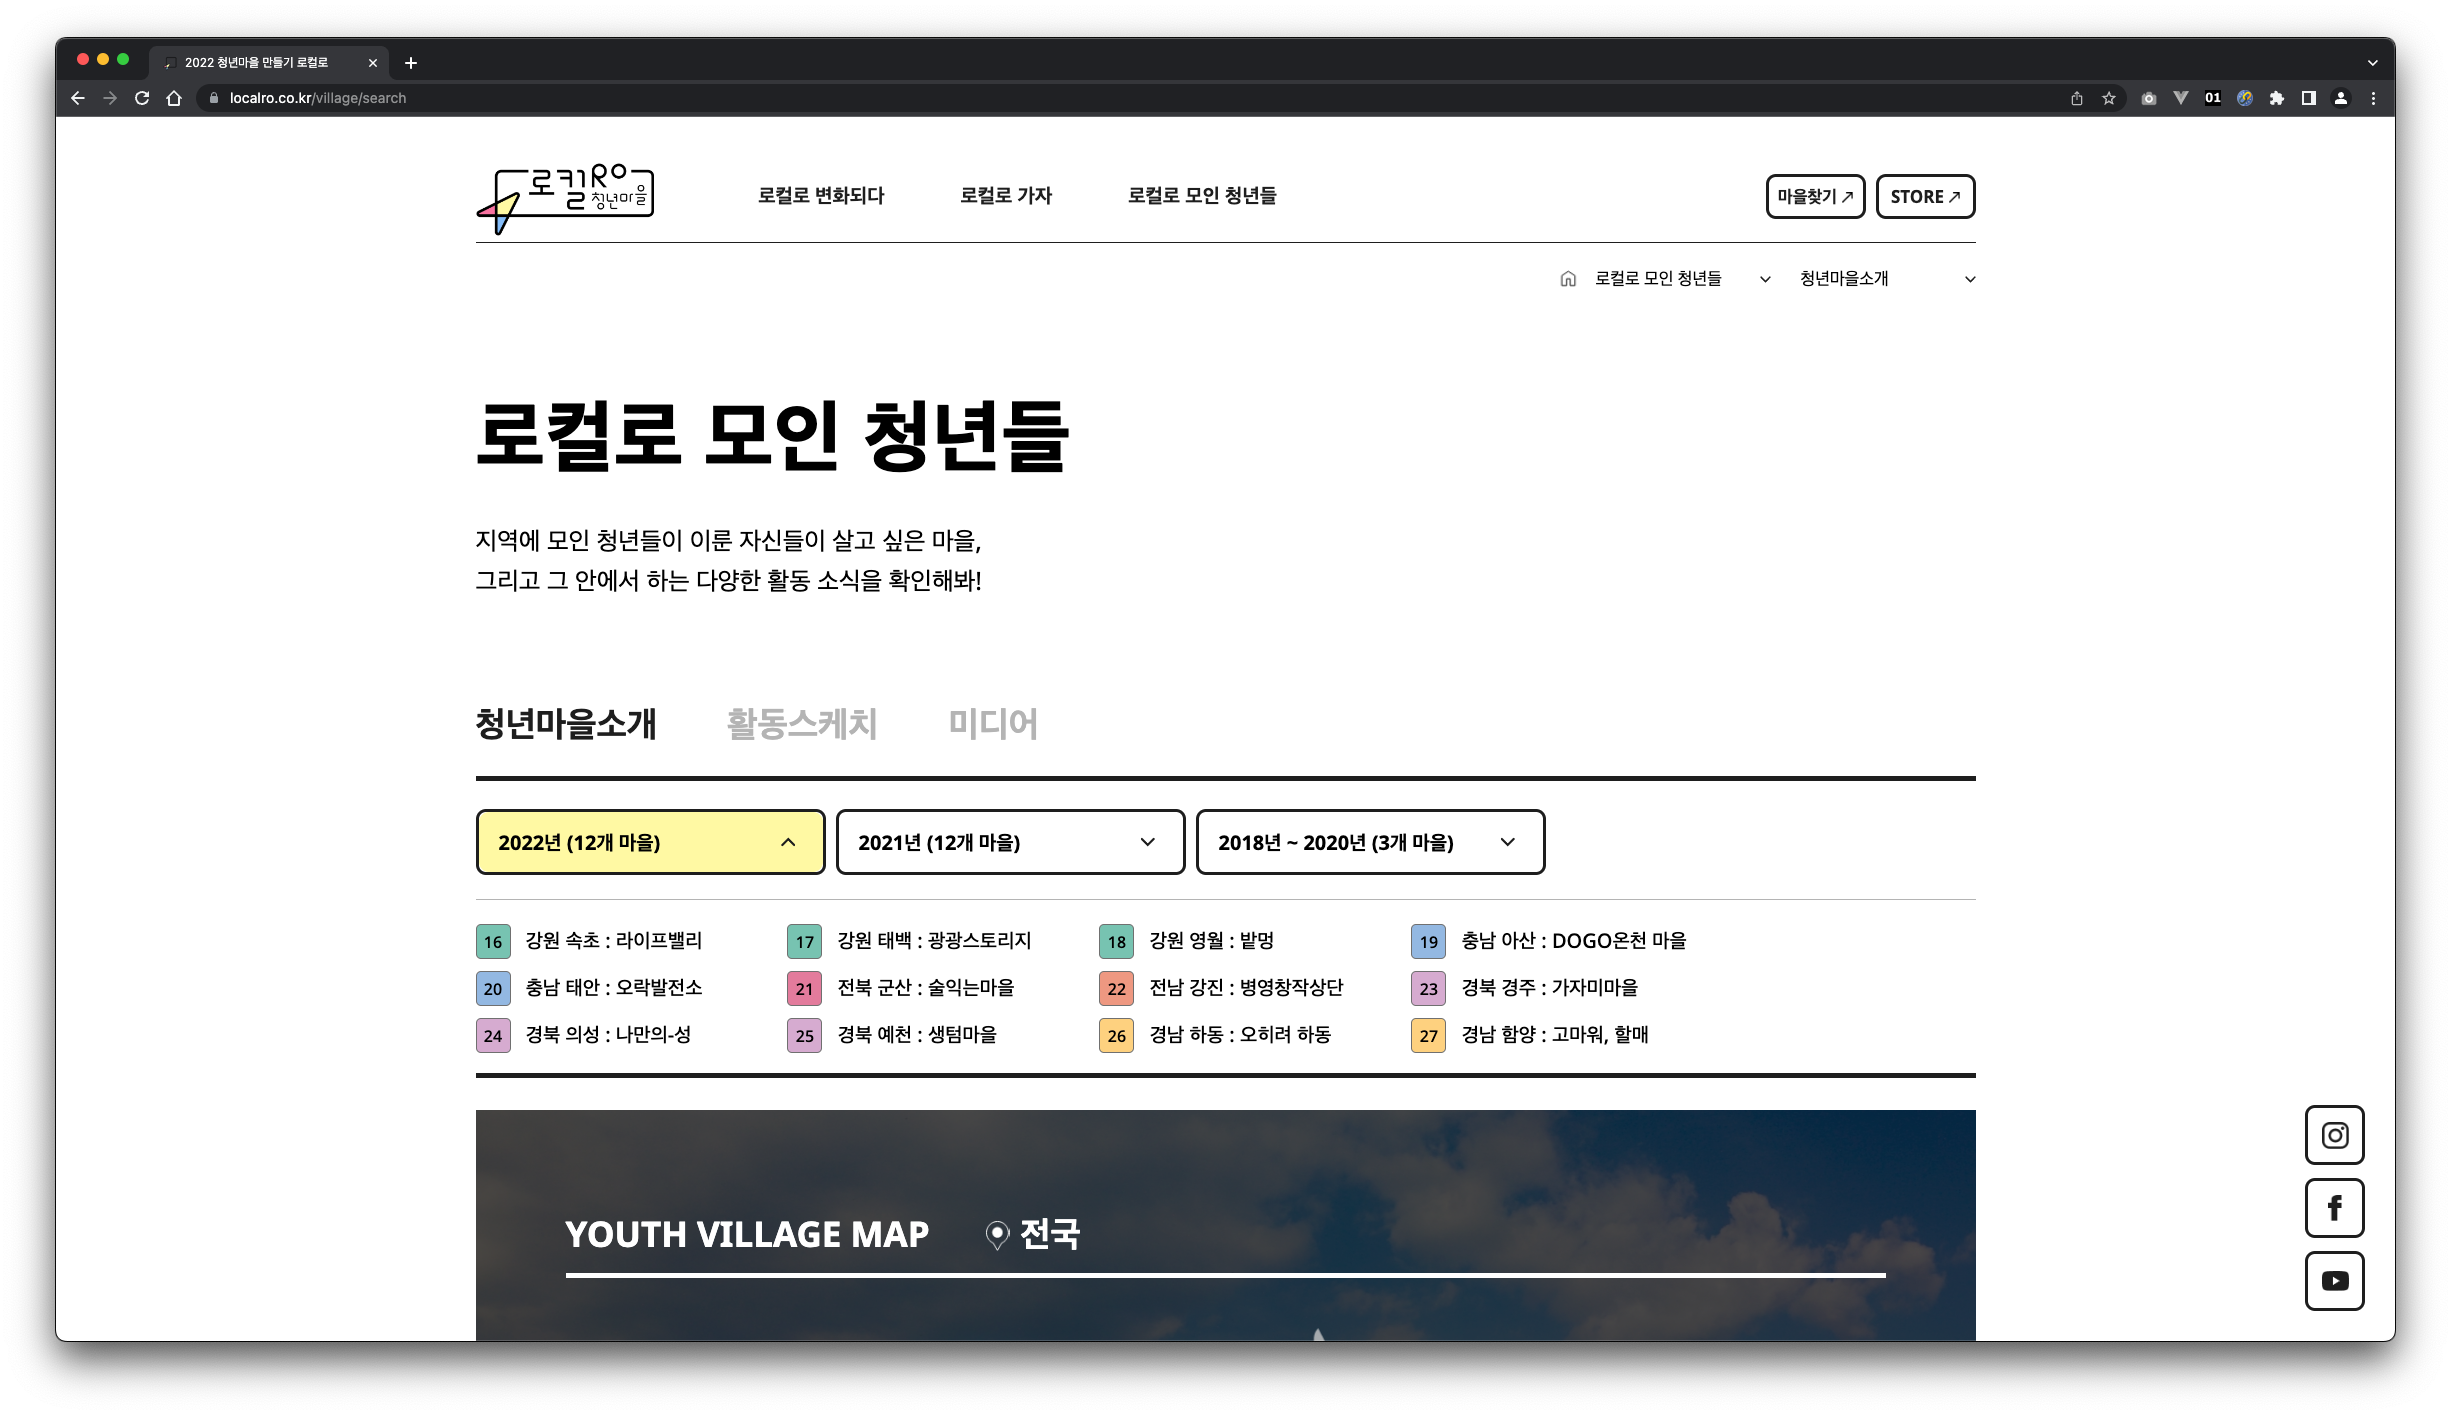Reload the page
The image size is (2451, 1415).
142,98
